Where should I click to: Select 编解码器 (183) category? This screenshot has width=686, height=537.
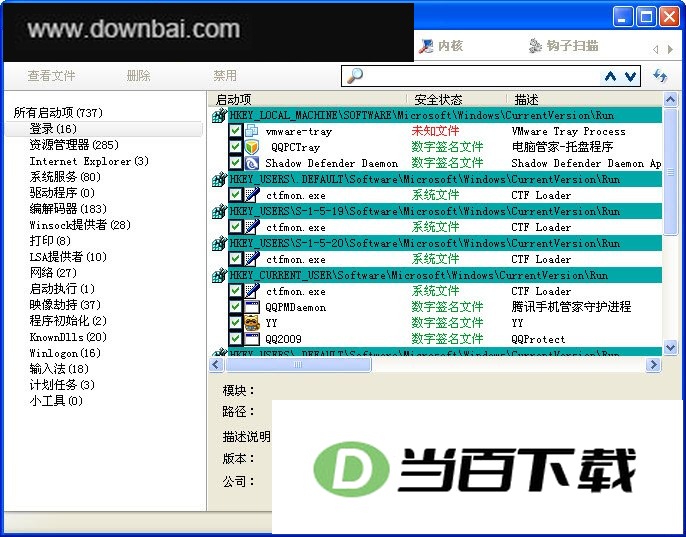pyautogui.click(x=68, y=209)
